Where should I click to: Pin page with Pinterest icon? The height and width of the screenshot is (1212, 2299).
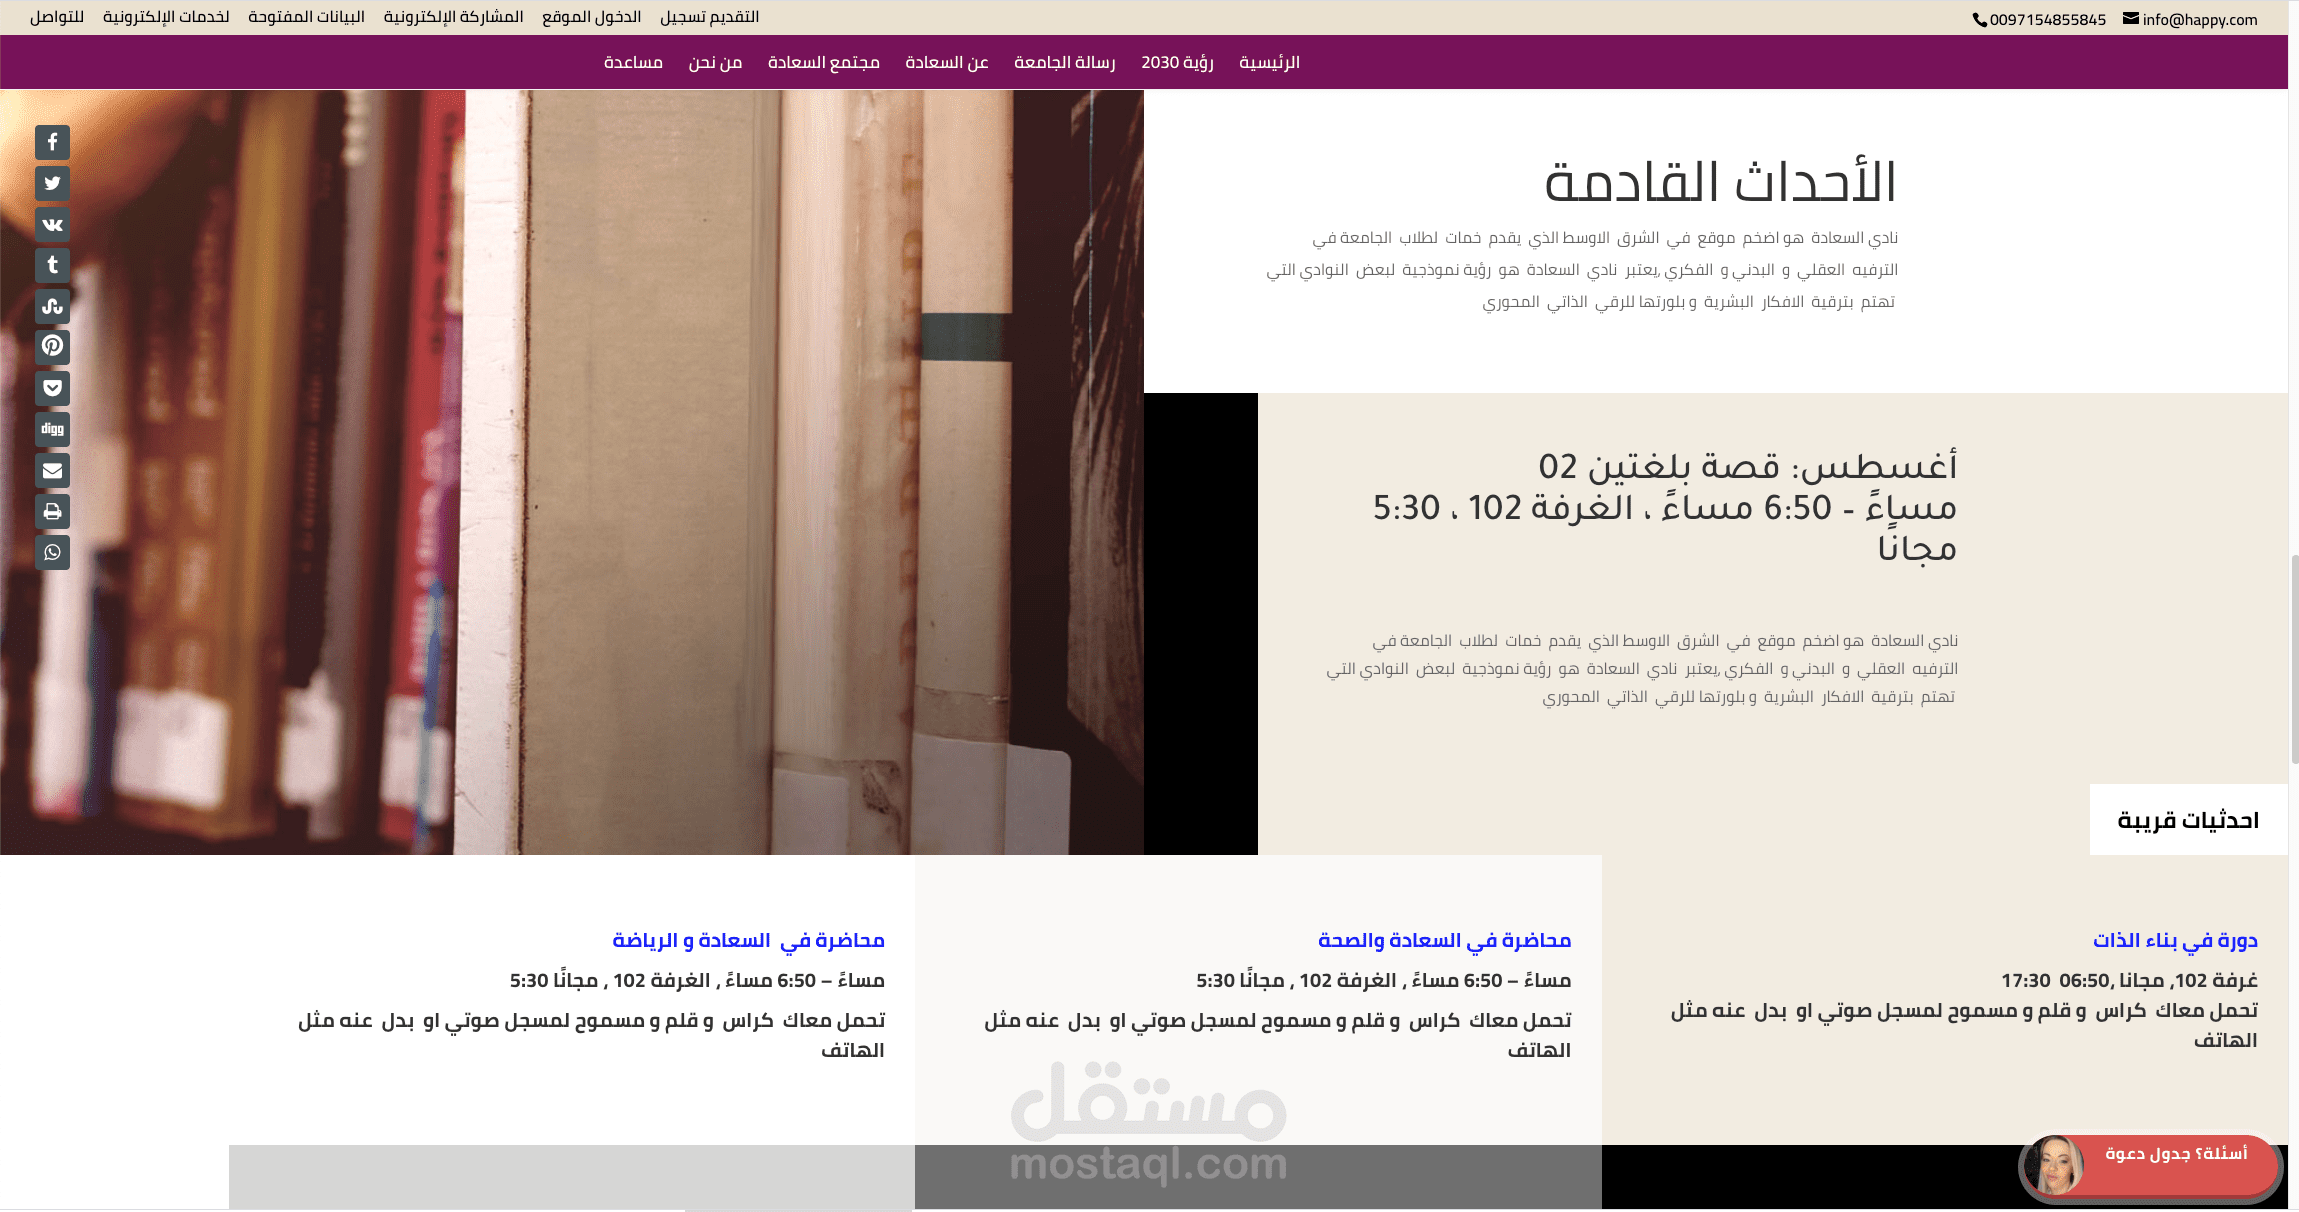[52, 347]
